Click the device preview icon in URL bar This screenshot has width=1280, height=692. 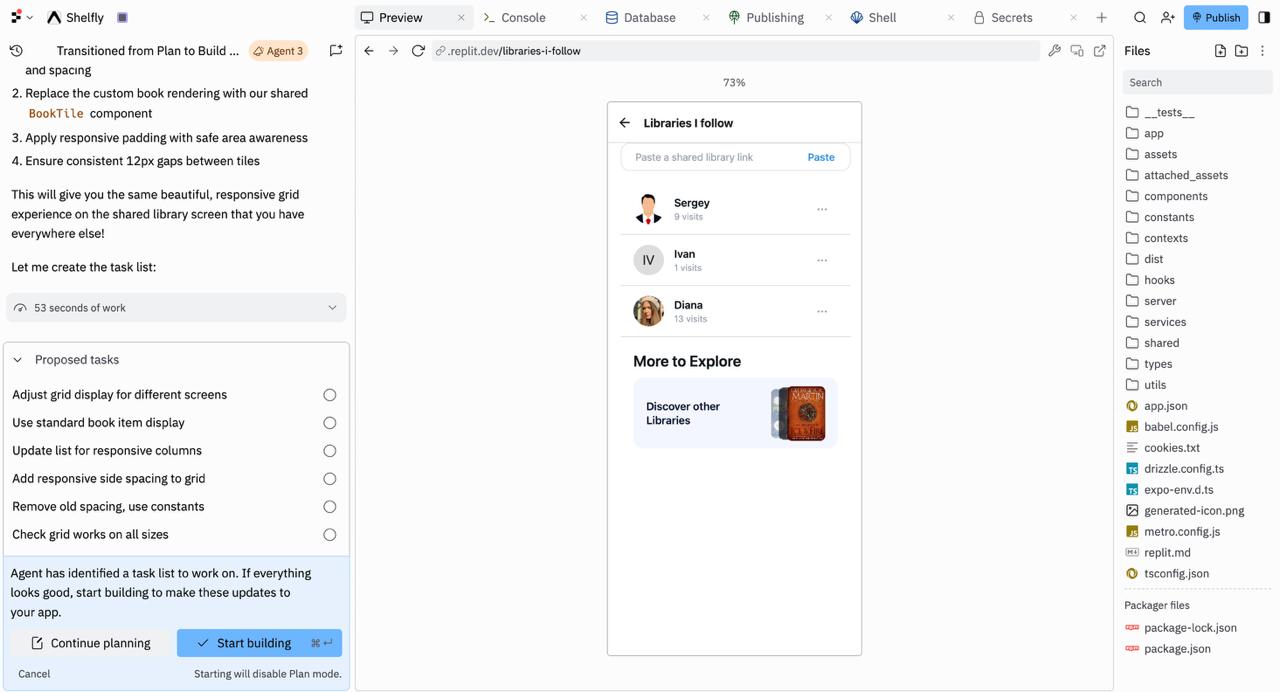[1077, 51]
